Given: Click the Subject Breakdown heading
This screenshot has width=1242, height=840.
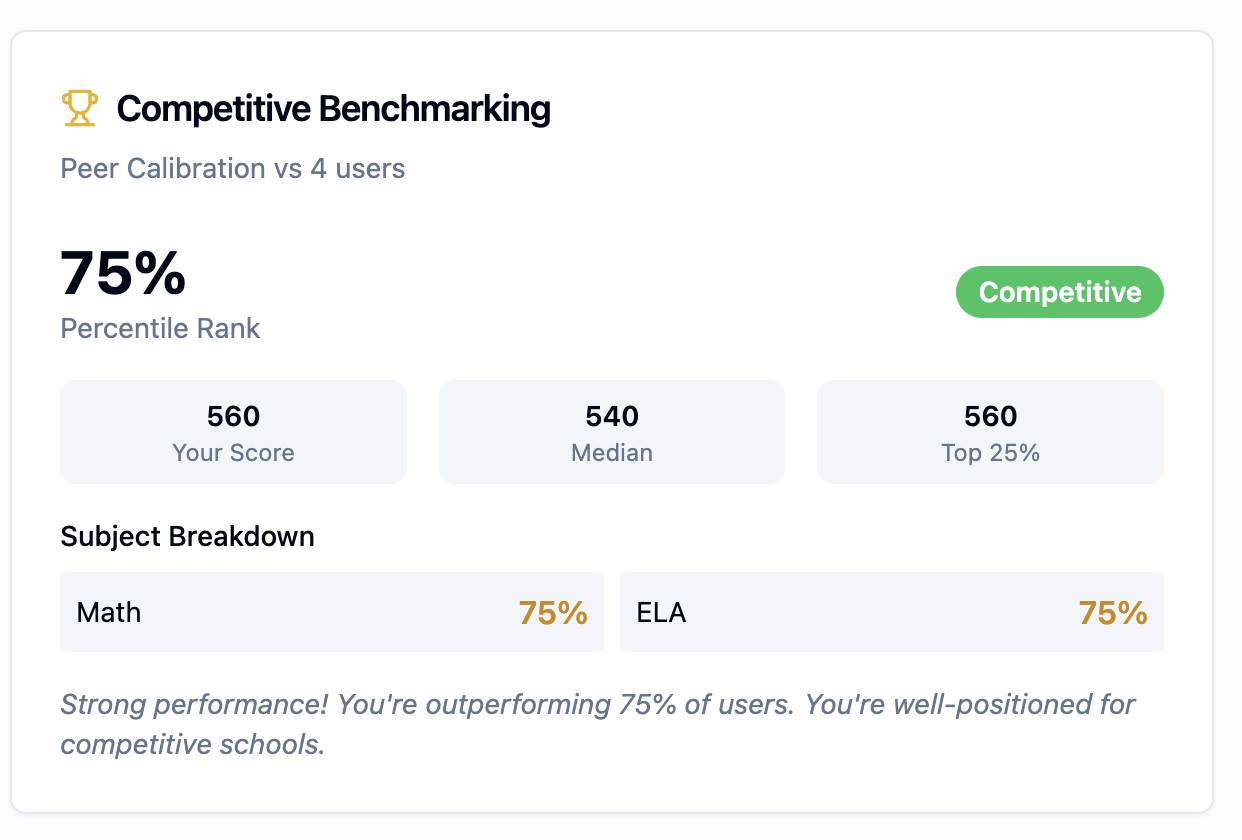Looking at the screenshot, I should point(187,537).
